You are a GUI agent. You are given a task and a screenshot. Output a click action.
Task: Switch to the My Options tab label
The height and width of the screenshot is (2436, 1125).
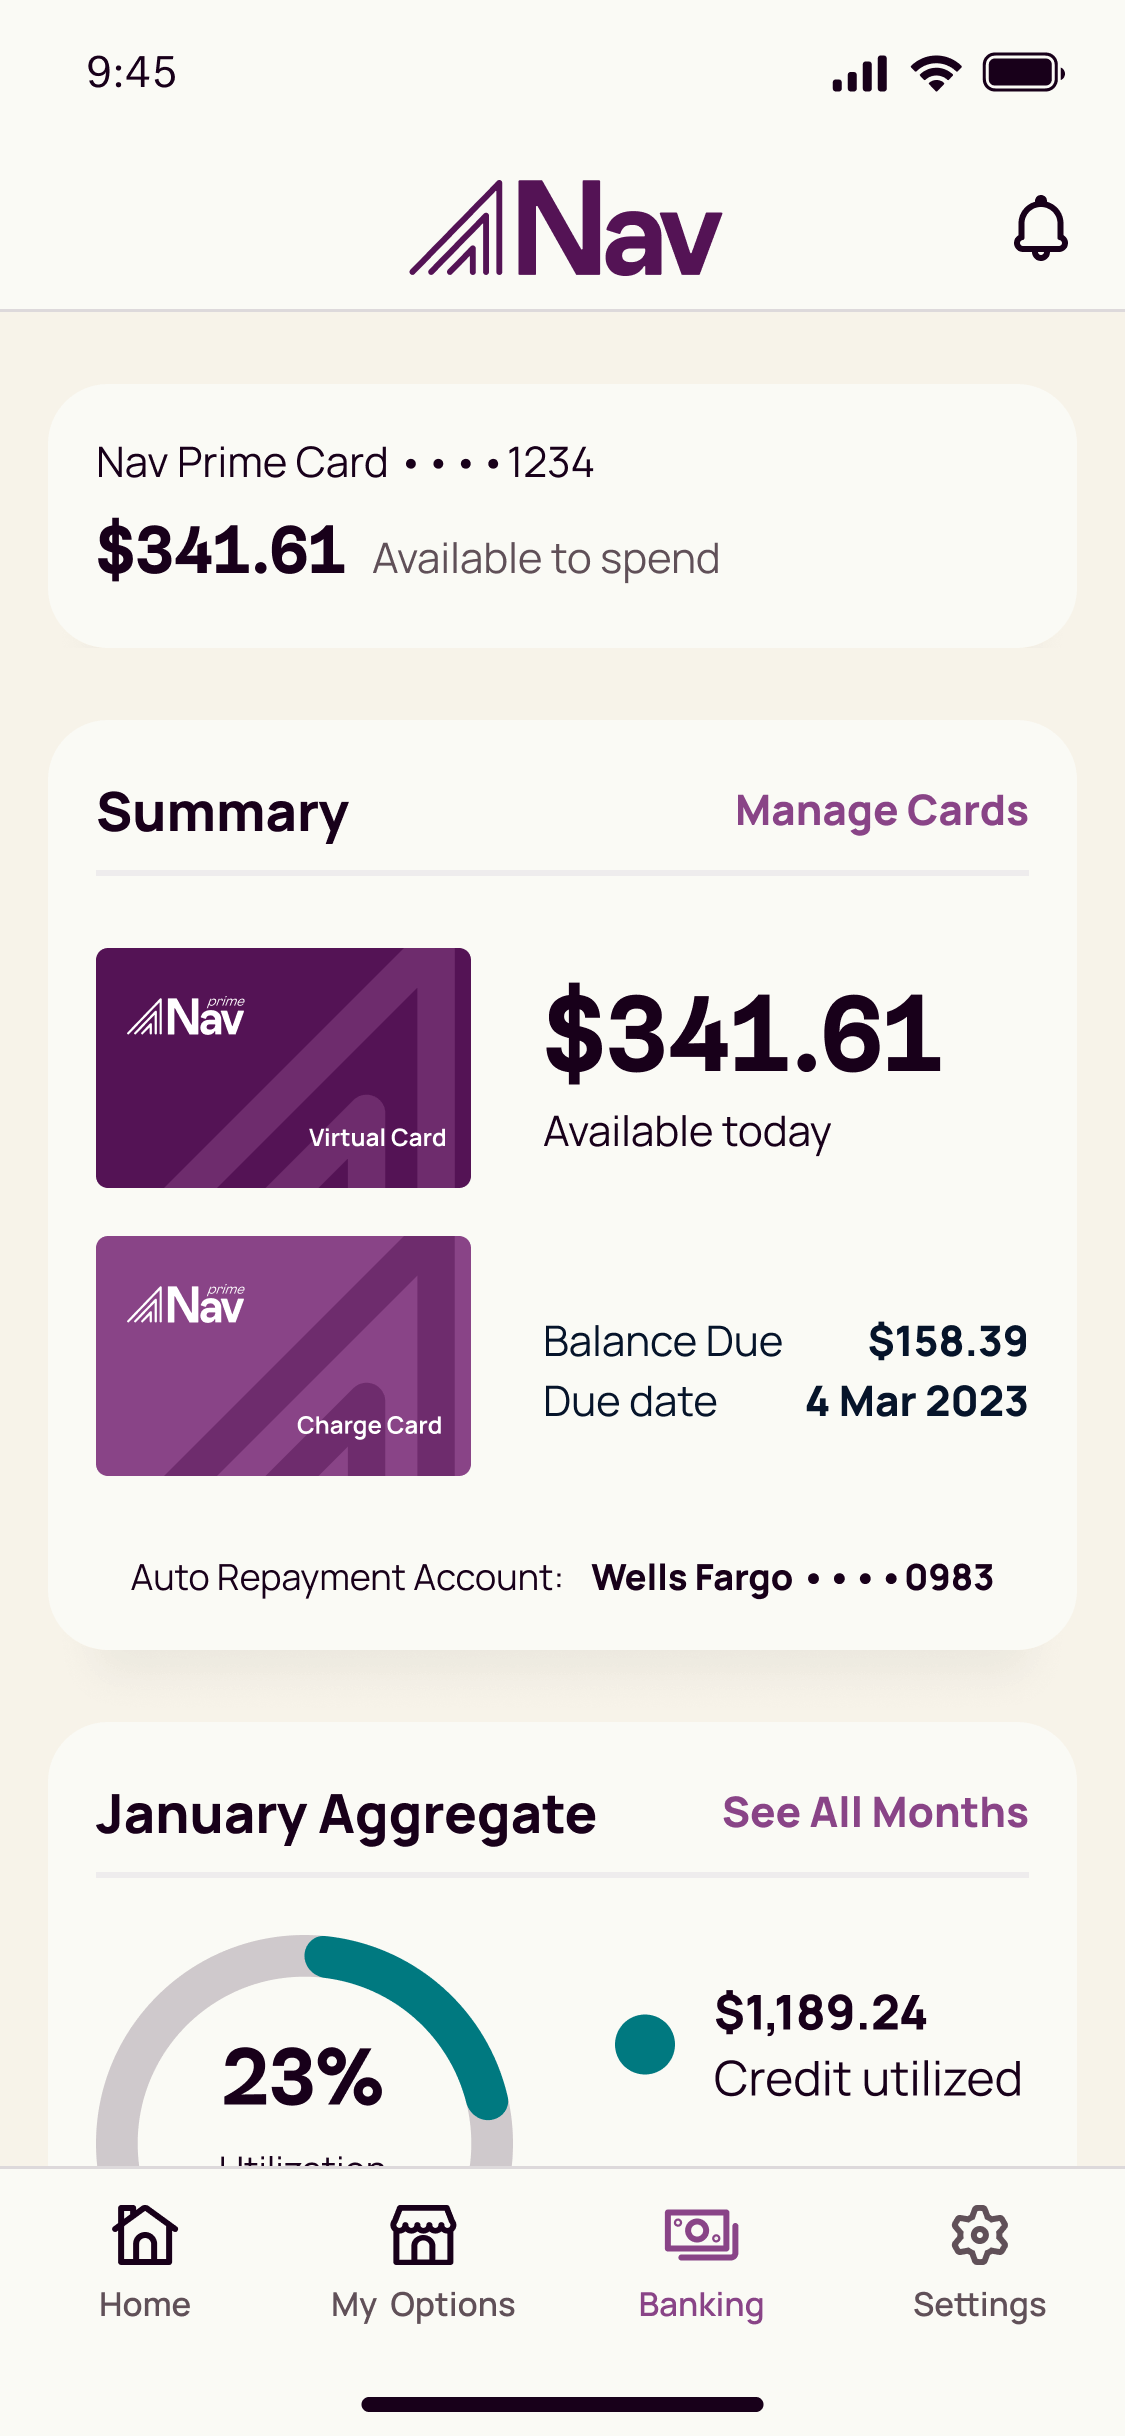423,2305
